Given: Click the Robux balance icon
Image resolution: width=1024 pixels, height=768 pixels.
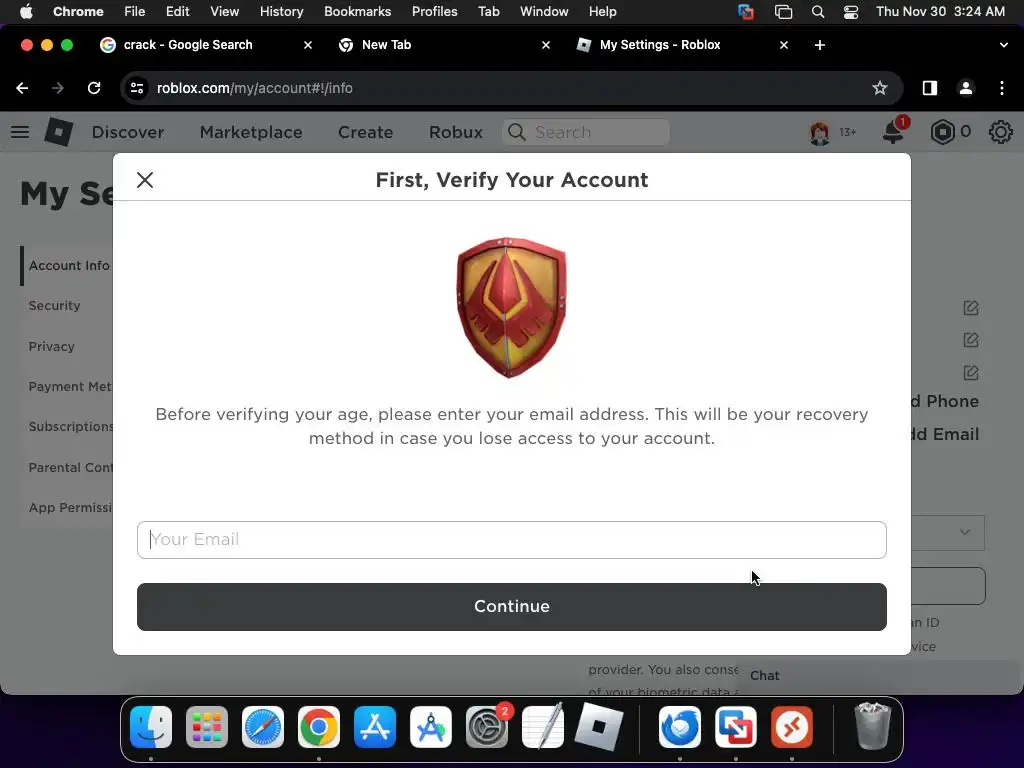Looking at the screenshot, I should 942,132.
